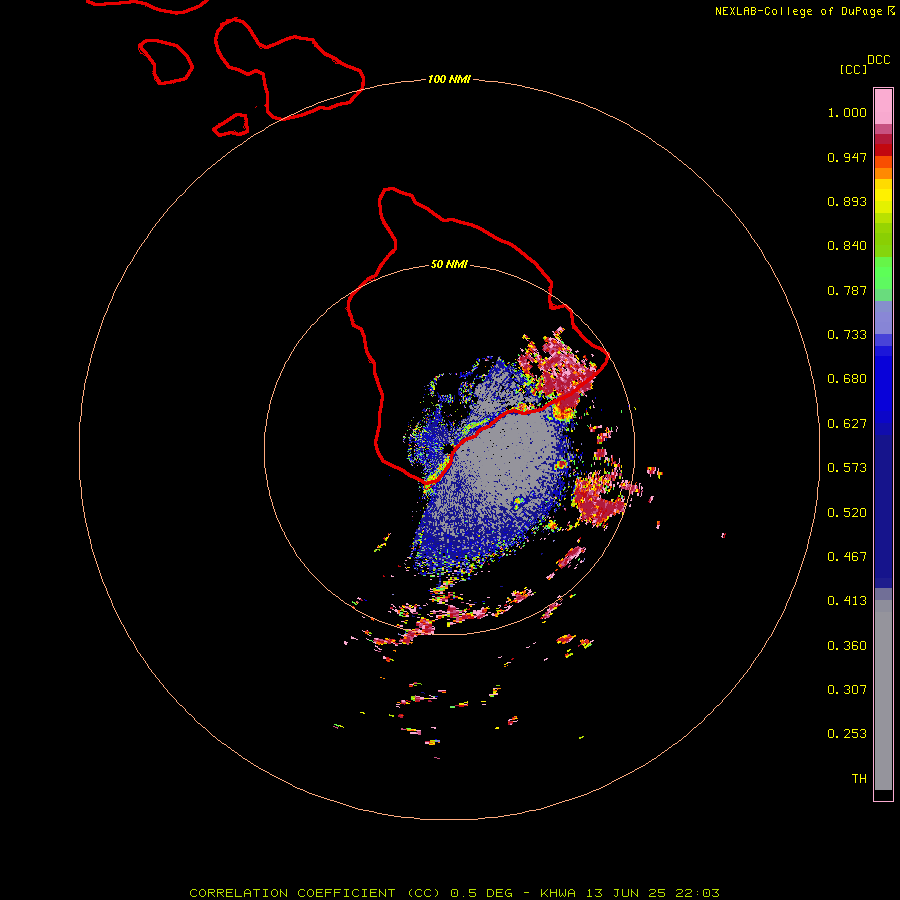
Task: Click the 0.680 color scale value
Action: [x=847, y=379]
